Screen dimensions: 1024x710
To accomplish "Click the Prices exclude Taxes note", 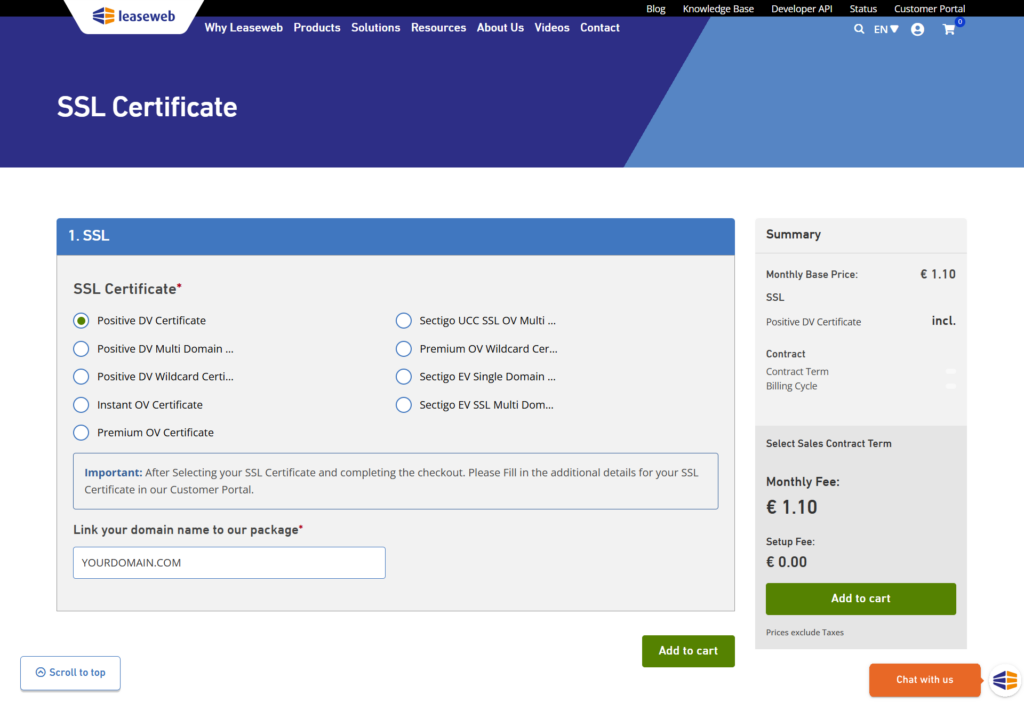I will [805, 632].
